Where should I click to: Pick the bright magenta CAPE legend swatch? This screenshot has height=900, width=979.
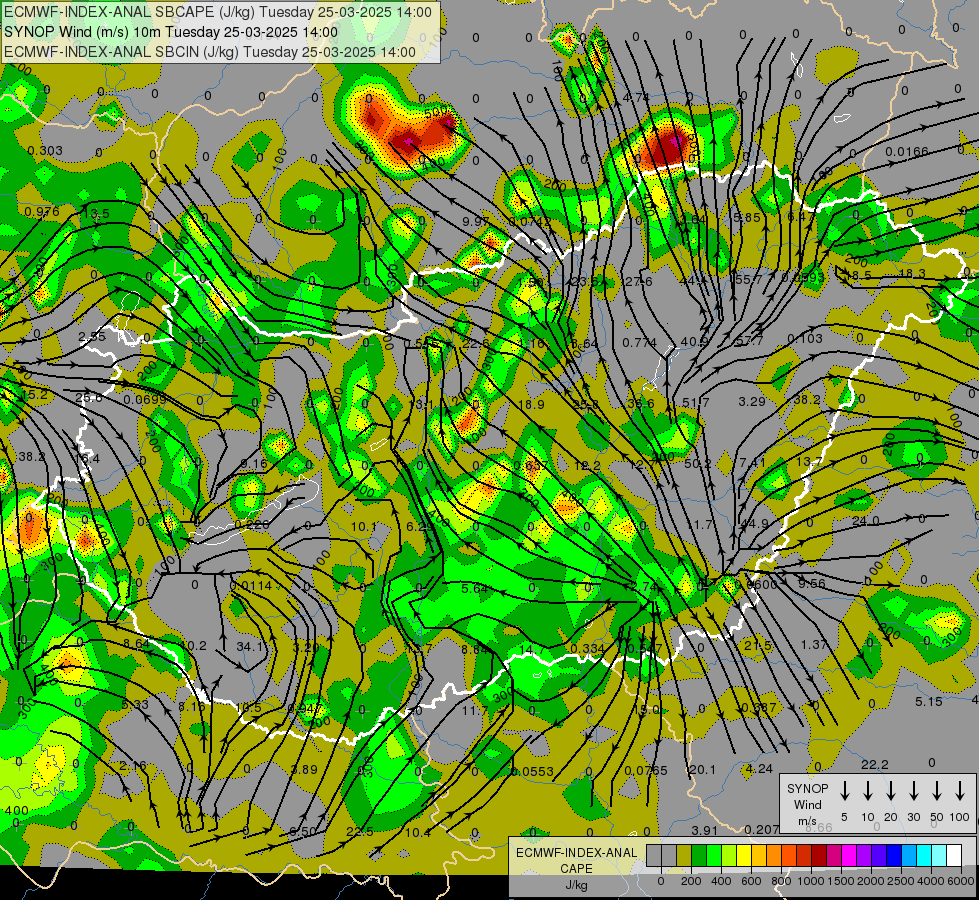click(x=849, y=855)
